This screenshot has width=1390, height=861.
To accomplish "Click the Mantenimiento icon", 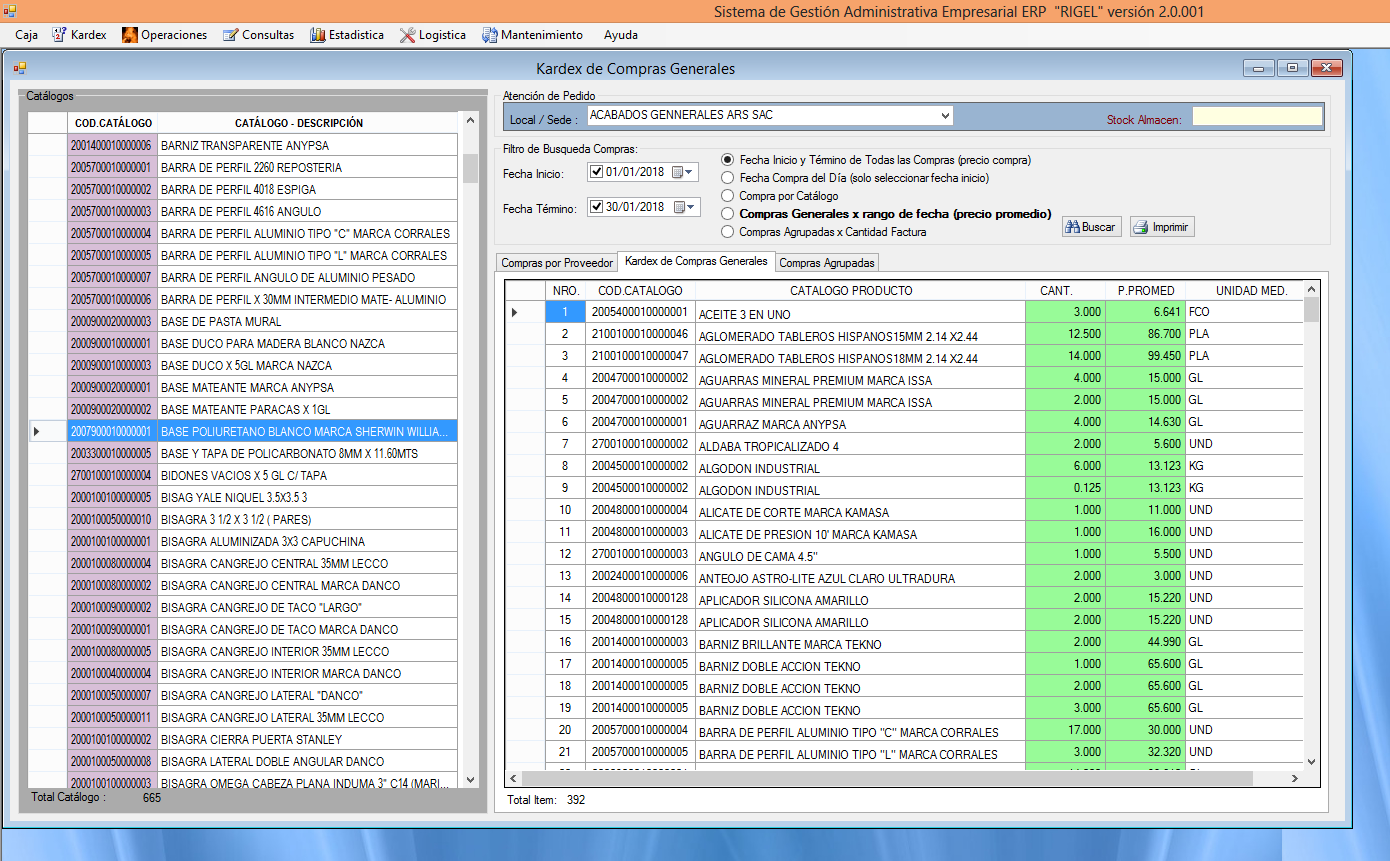I will [490, 34].
